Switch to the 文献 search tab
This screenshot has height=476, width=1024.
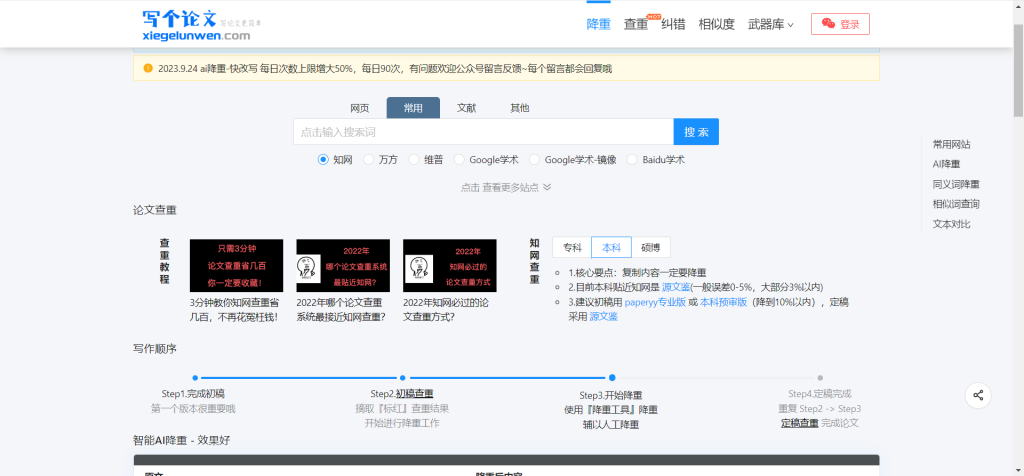point(466,108)
